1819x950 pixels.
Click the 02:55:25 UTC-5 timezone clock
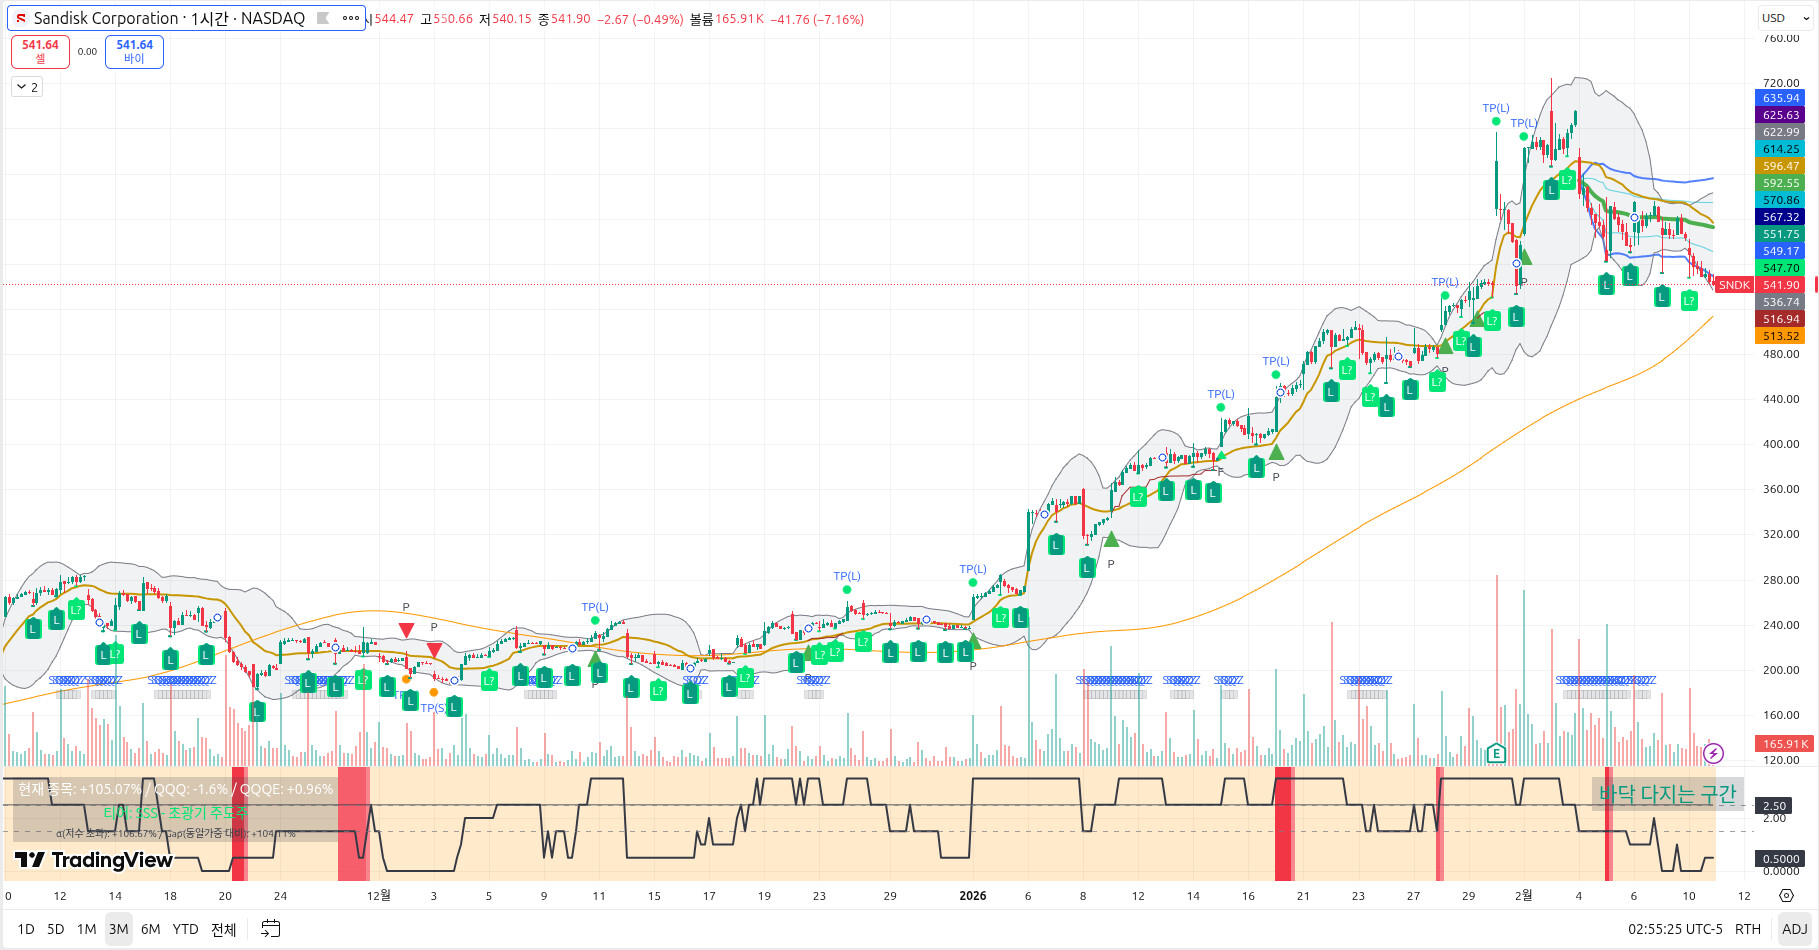pos(1675,929)
